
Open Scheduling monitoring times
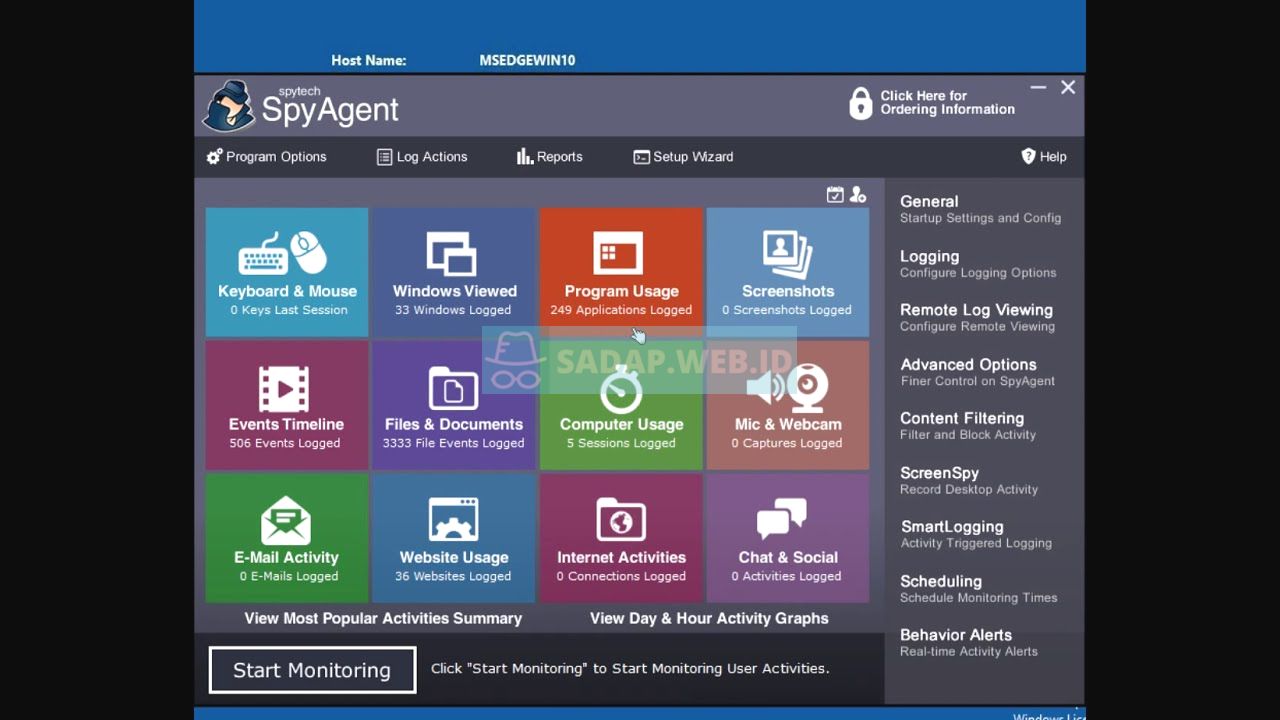[978, 589]
